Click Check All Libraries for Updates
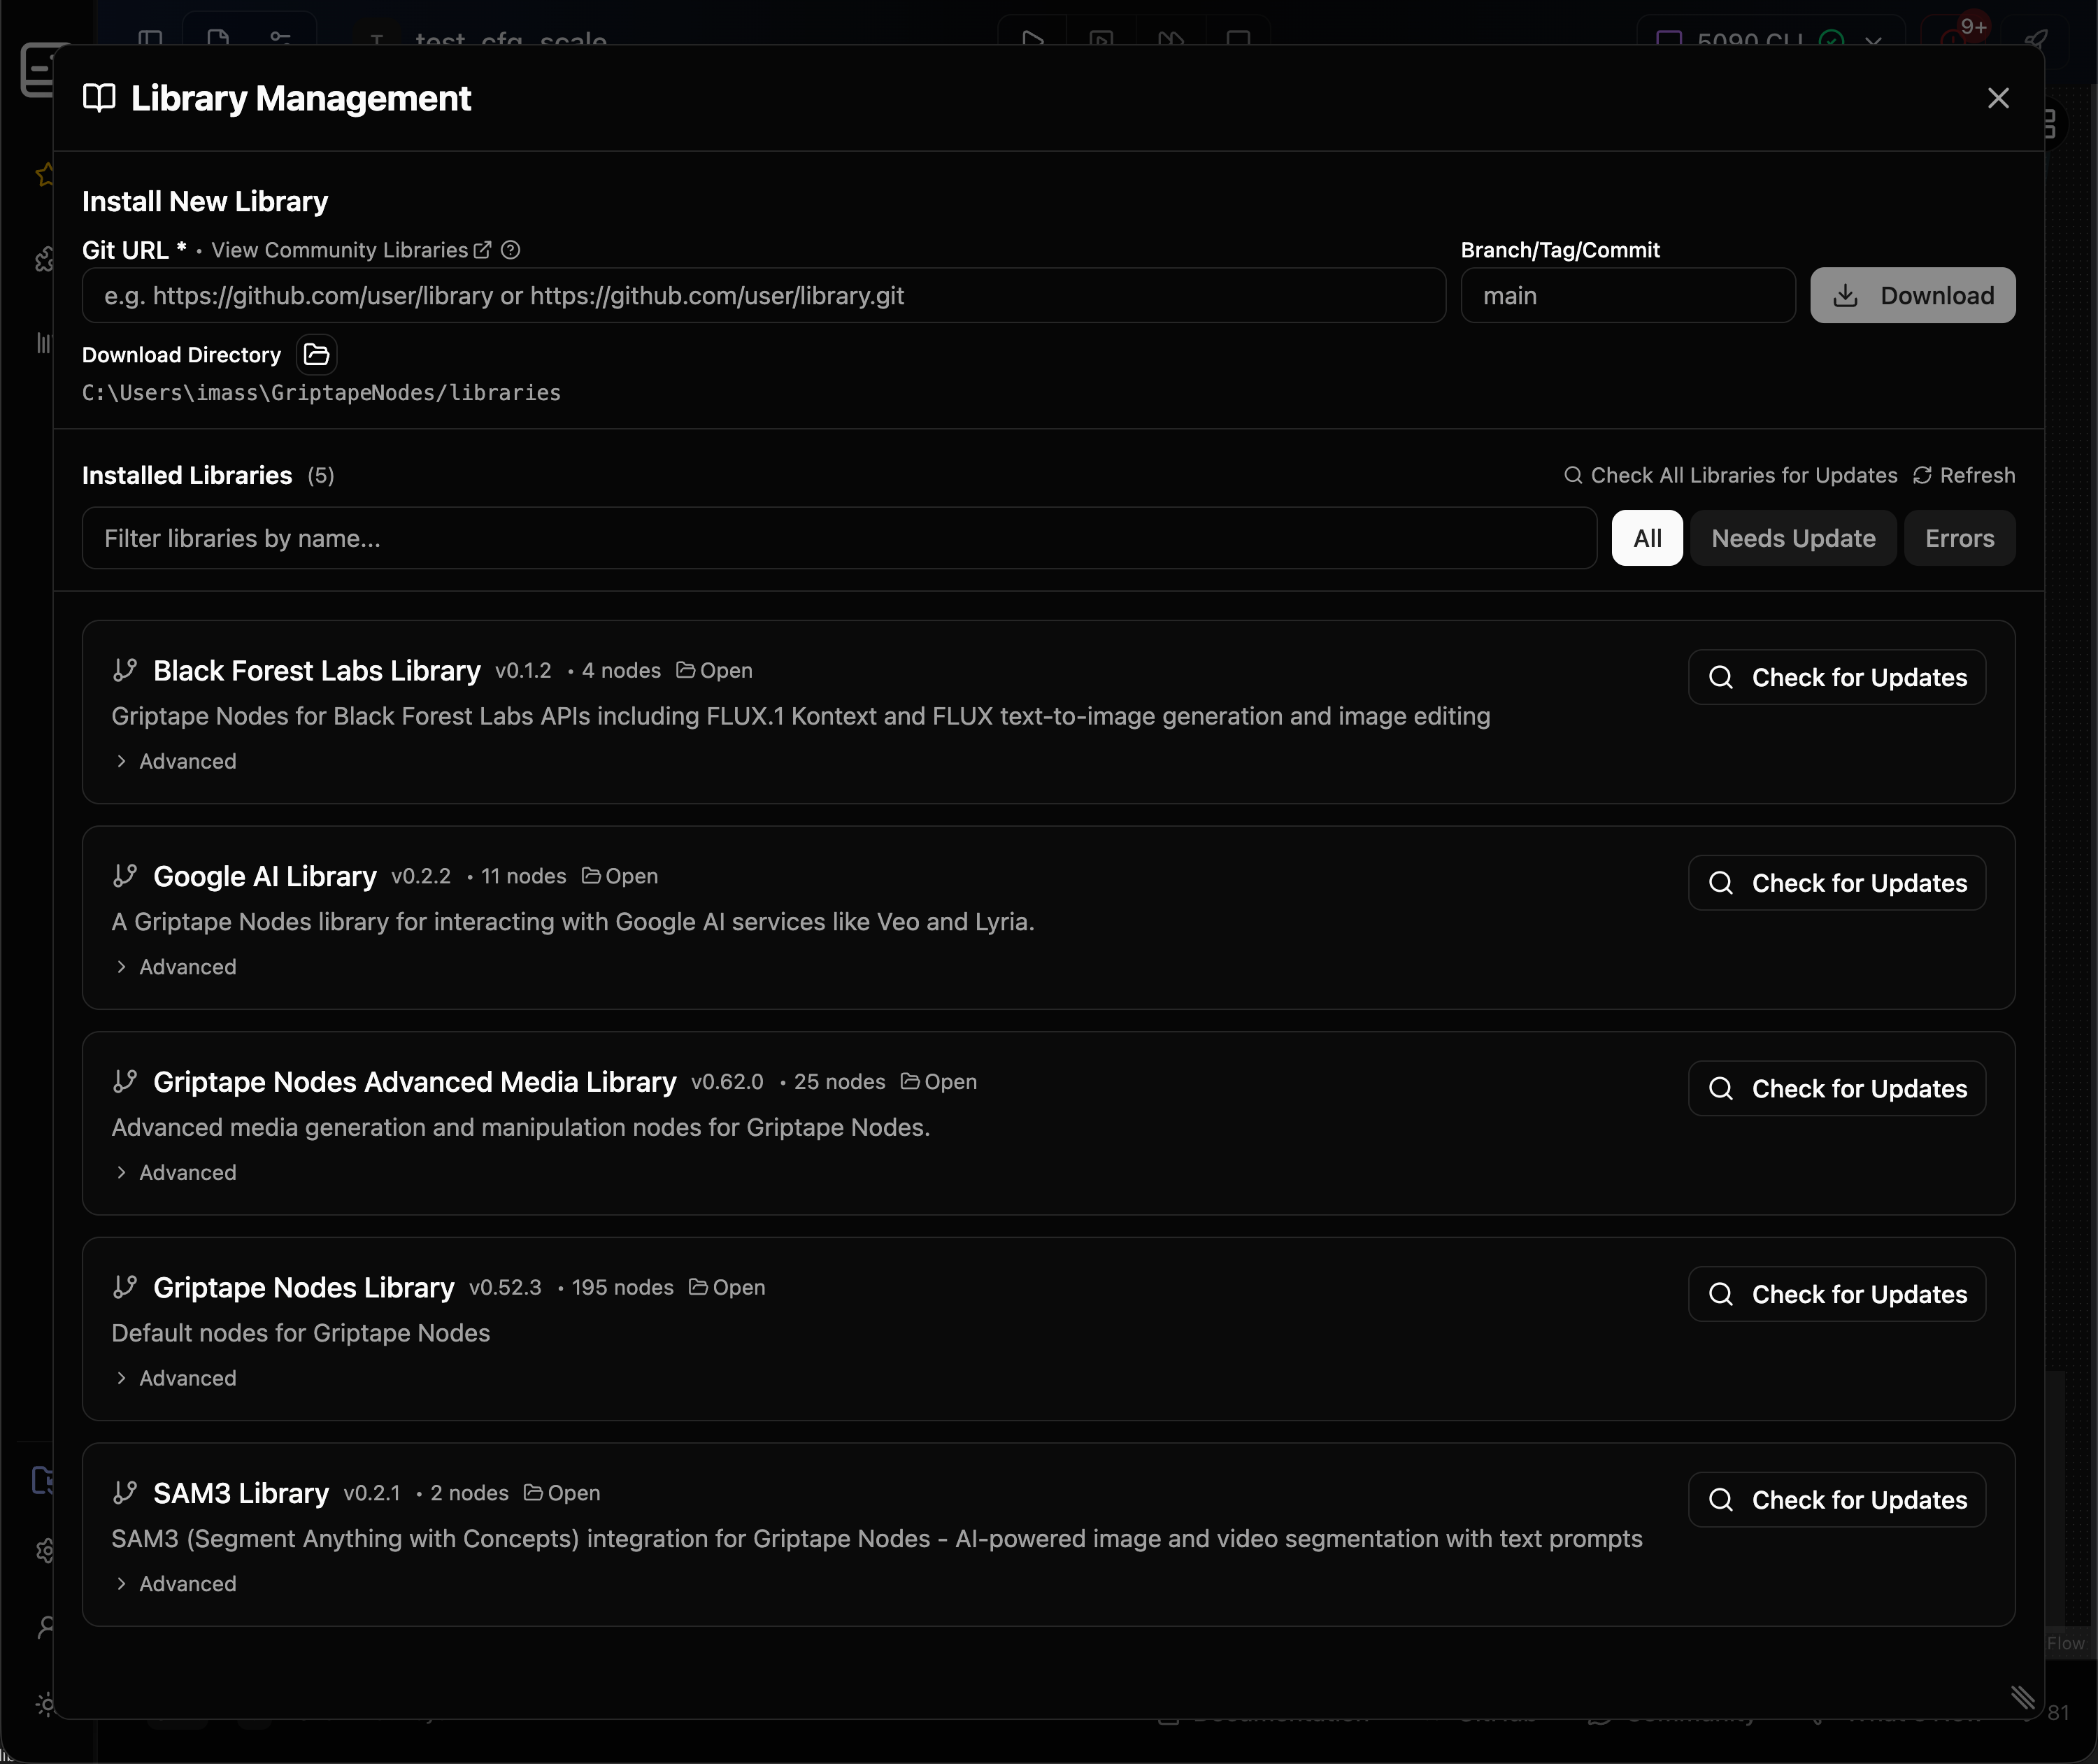This screenshot has height=1764, width=2098. pyautogui.click(x=1730, y=476)
